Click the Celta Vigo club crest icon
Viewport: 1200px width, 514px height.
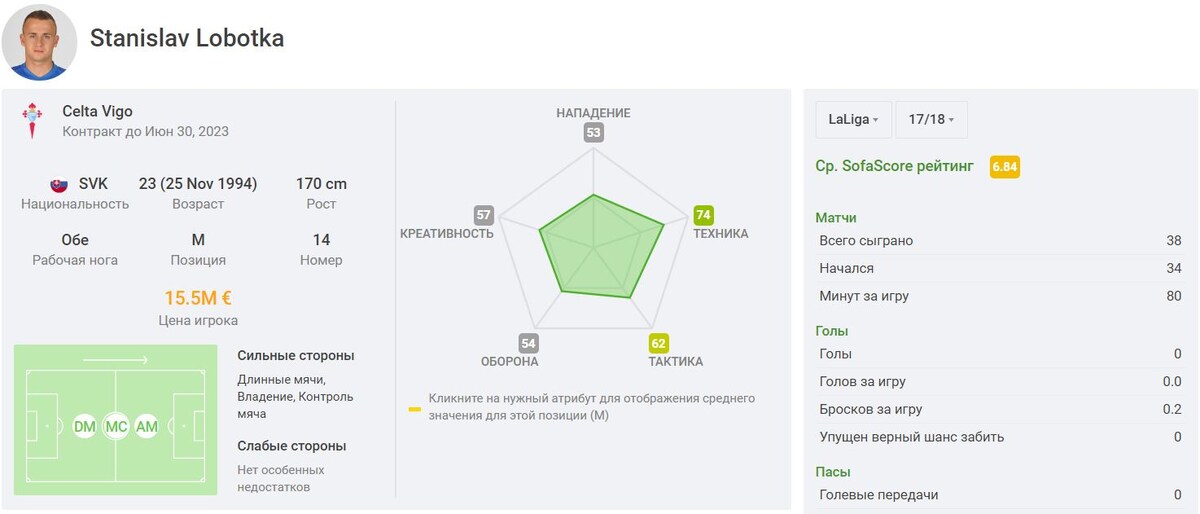point(31,121)
